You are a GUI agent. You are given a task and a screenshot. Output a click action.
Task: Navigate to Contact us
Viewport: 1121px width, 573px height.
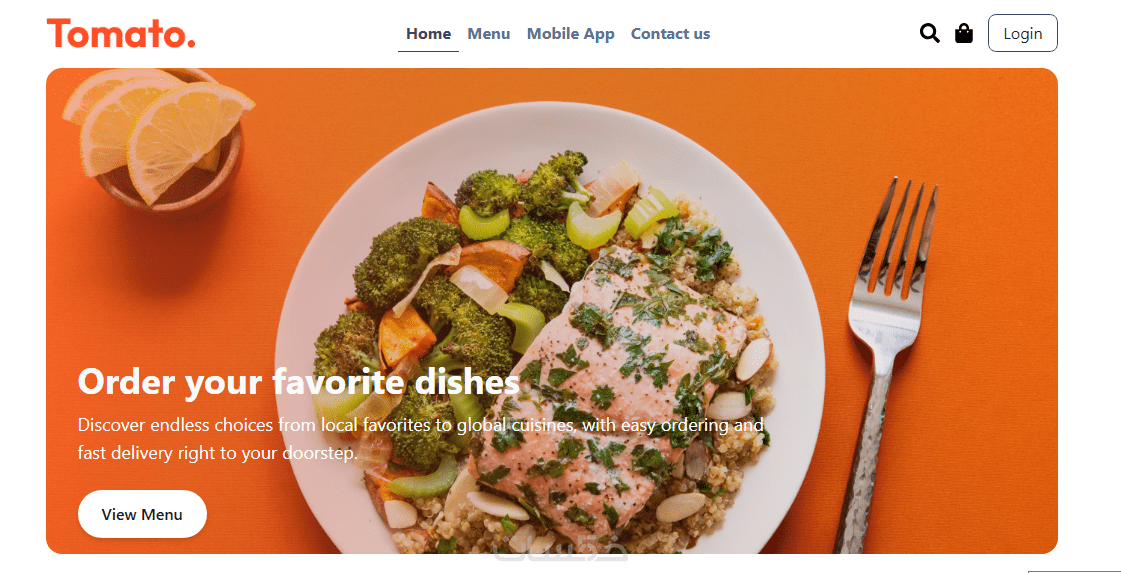click(671, 34)
